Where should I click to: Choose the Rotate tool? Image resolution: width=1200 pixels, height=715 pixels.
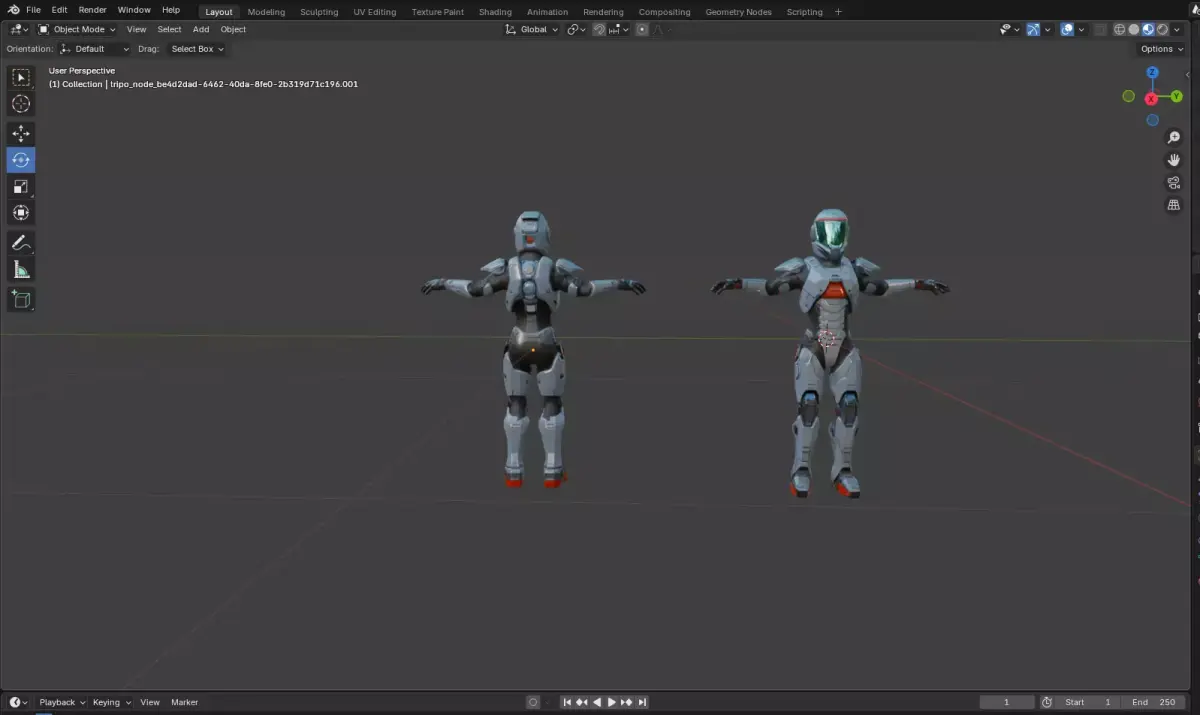(x=21, y=160)
